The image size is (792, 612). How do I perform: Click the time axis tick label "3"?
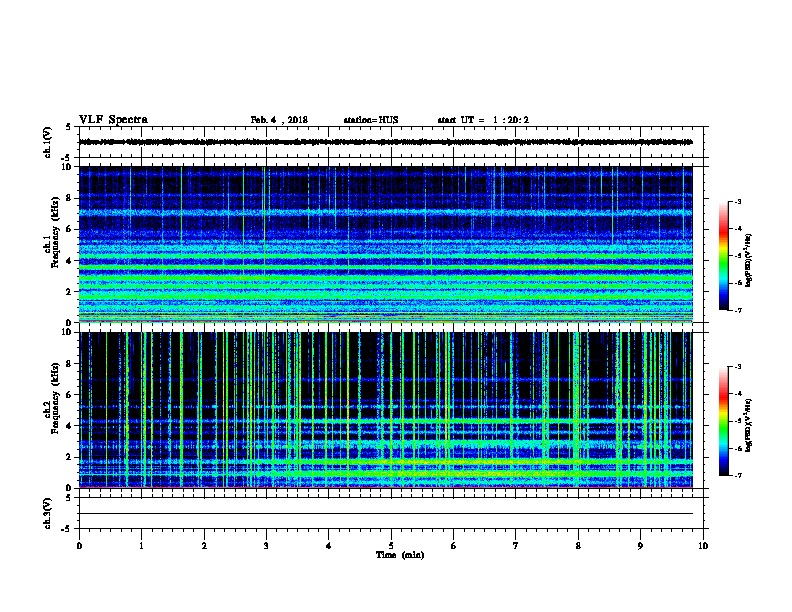(266, 546)
